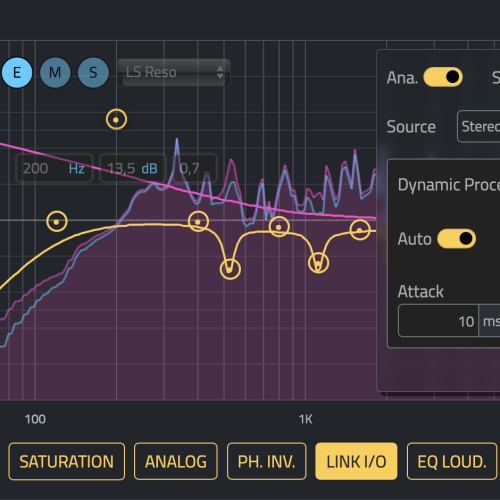Image resolution: width=500 pixels, height=500 pixels.
Task: Enable the SATURATION button
Action: (67, 461)
